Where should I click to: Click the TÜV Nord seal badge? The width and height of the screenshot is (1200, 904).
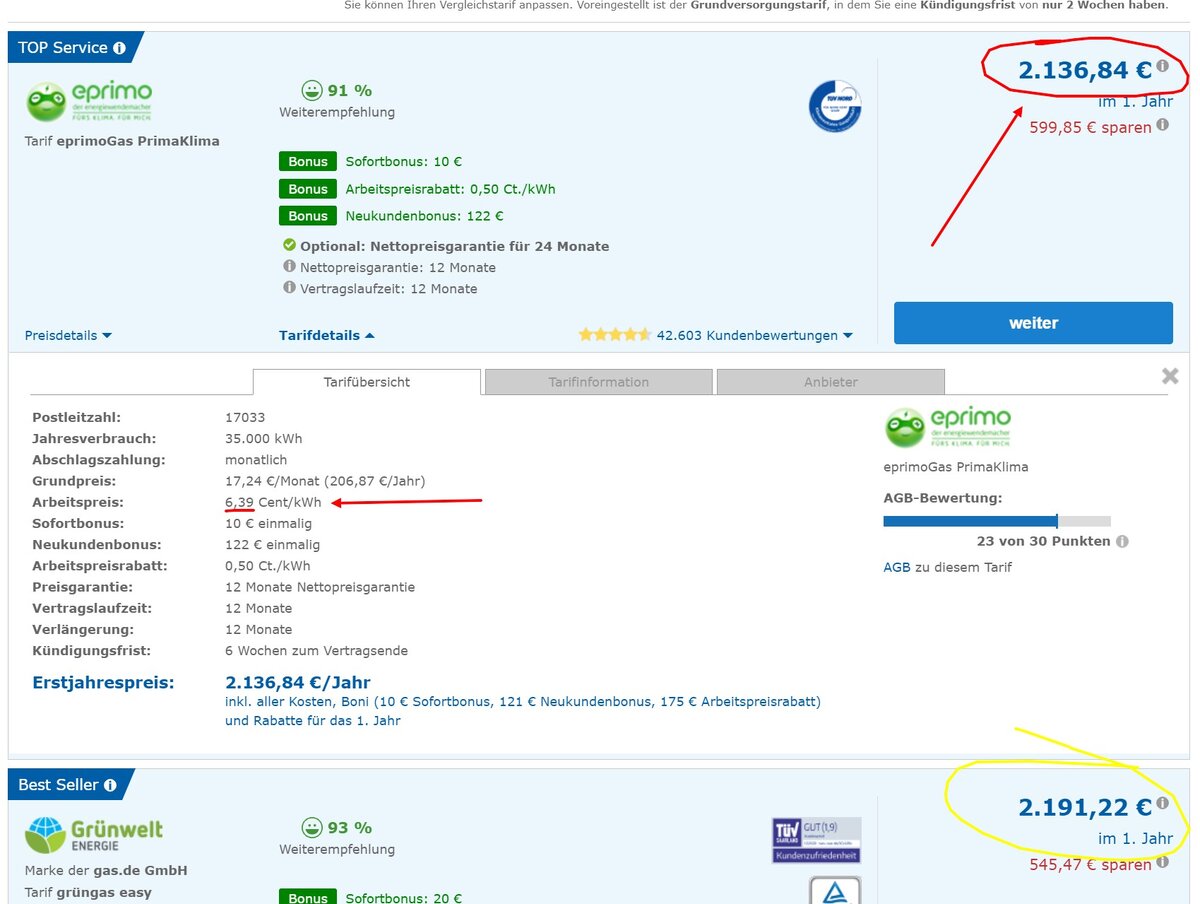[x=835, y=107]
